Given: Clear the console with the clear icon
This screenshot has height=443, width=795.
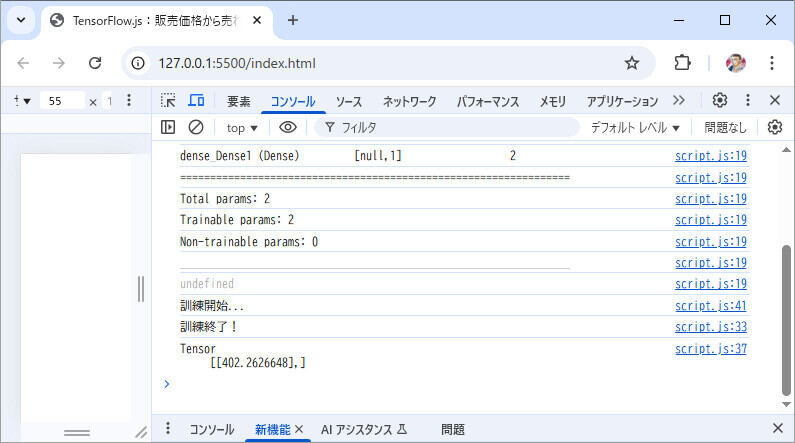Looking at the screenshot, I should click(196, 127).
